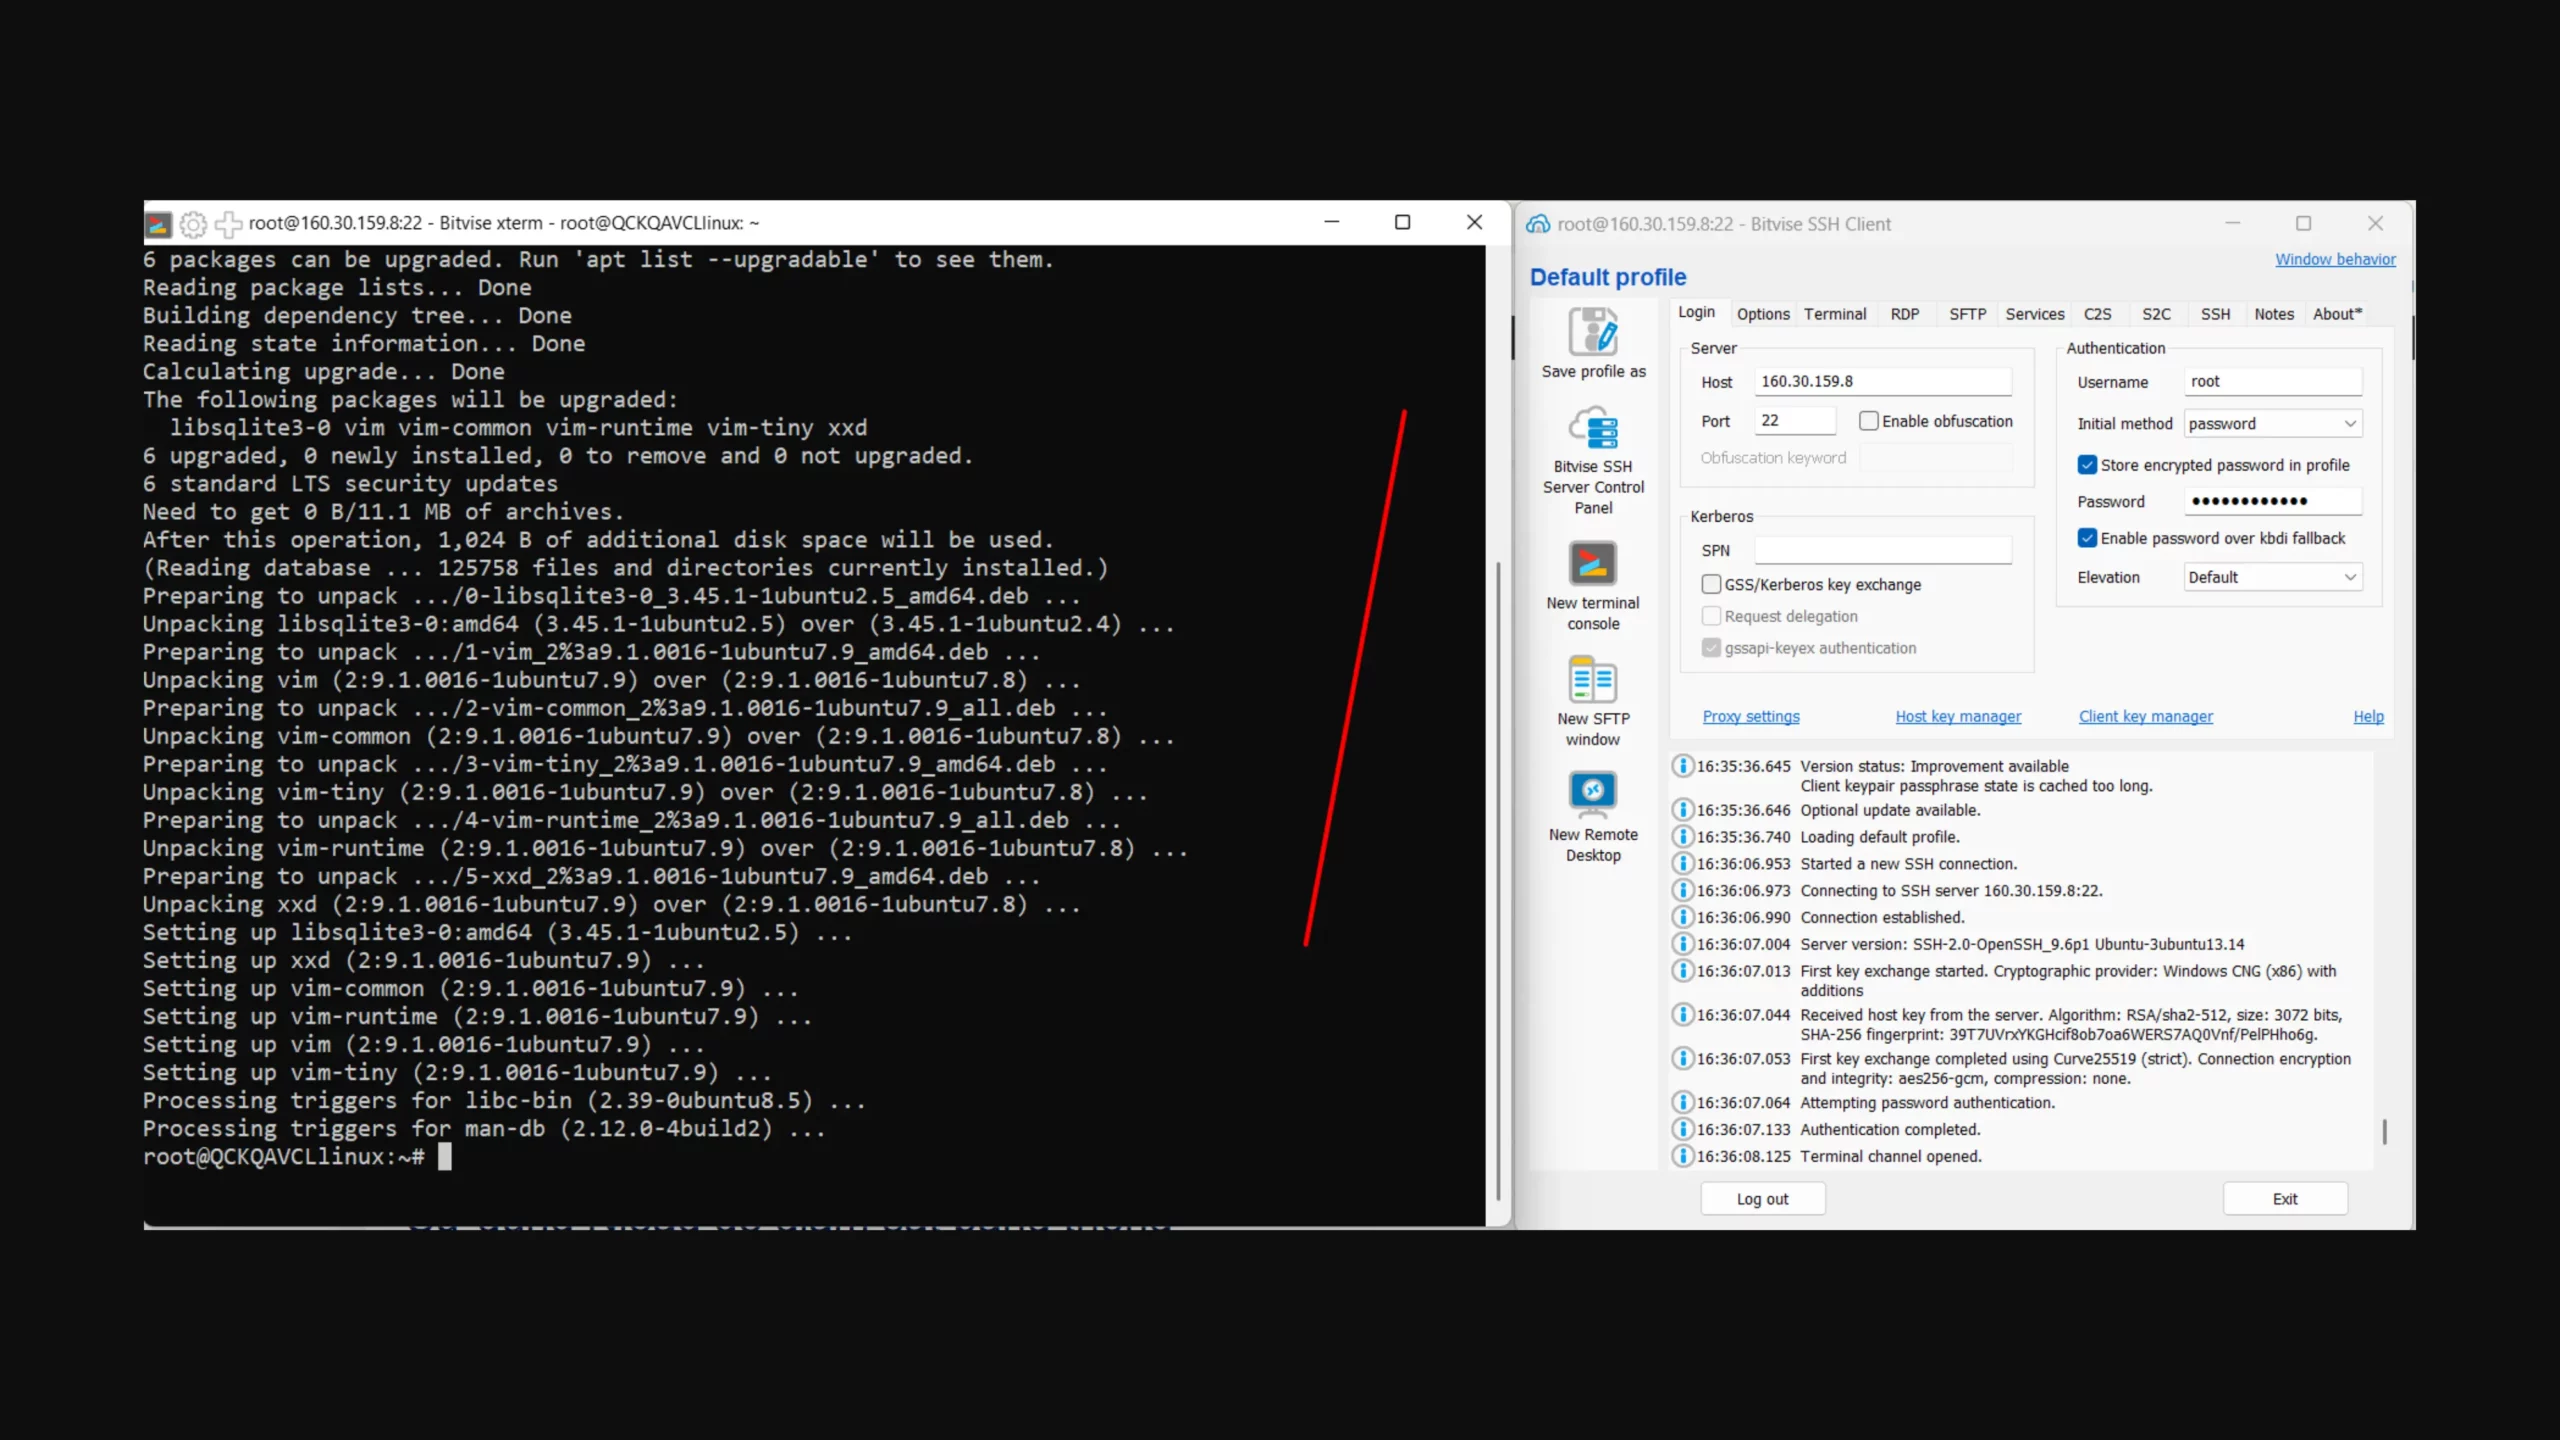Click the Username input field

(x=2272, y=382)
